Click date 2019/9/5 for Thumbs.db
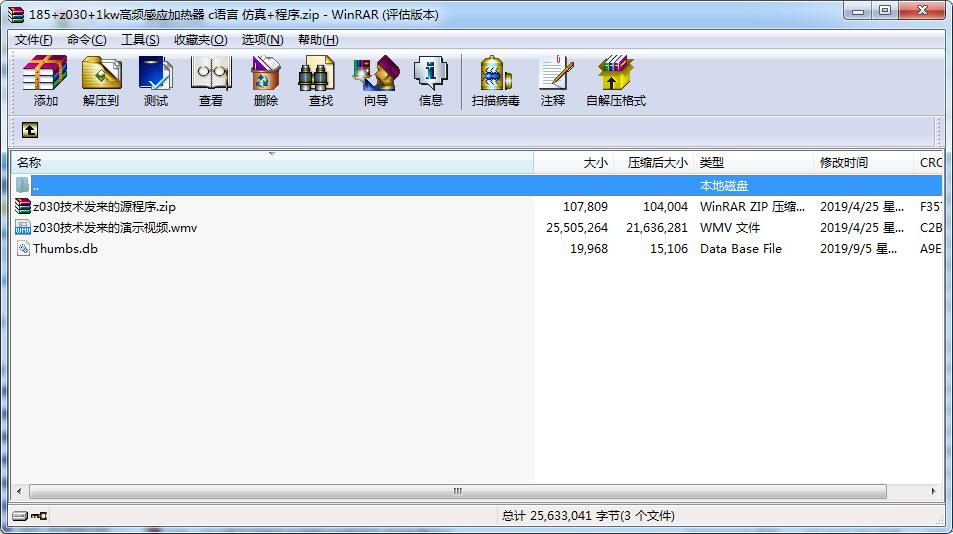 pos(858,248)
